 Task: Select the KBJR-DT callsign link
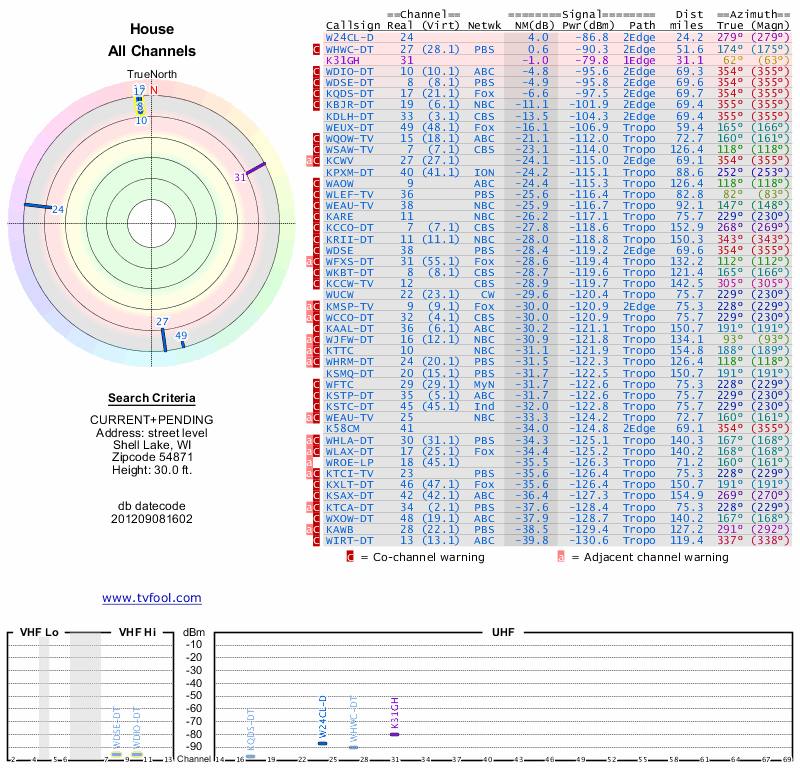pyautogui.click(x=349, y=105)
